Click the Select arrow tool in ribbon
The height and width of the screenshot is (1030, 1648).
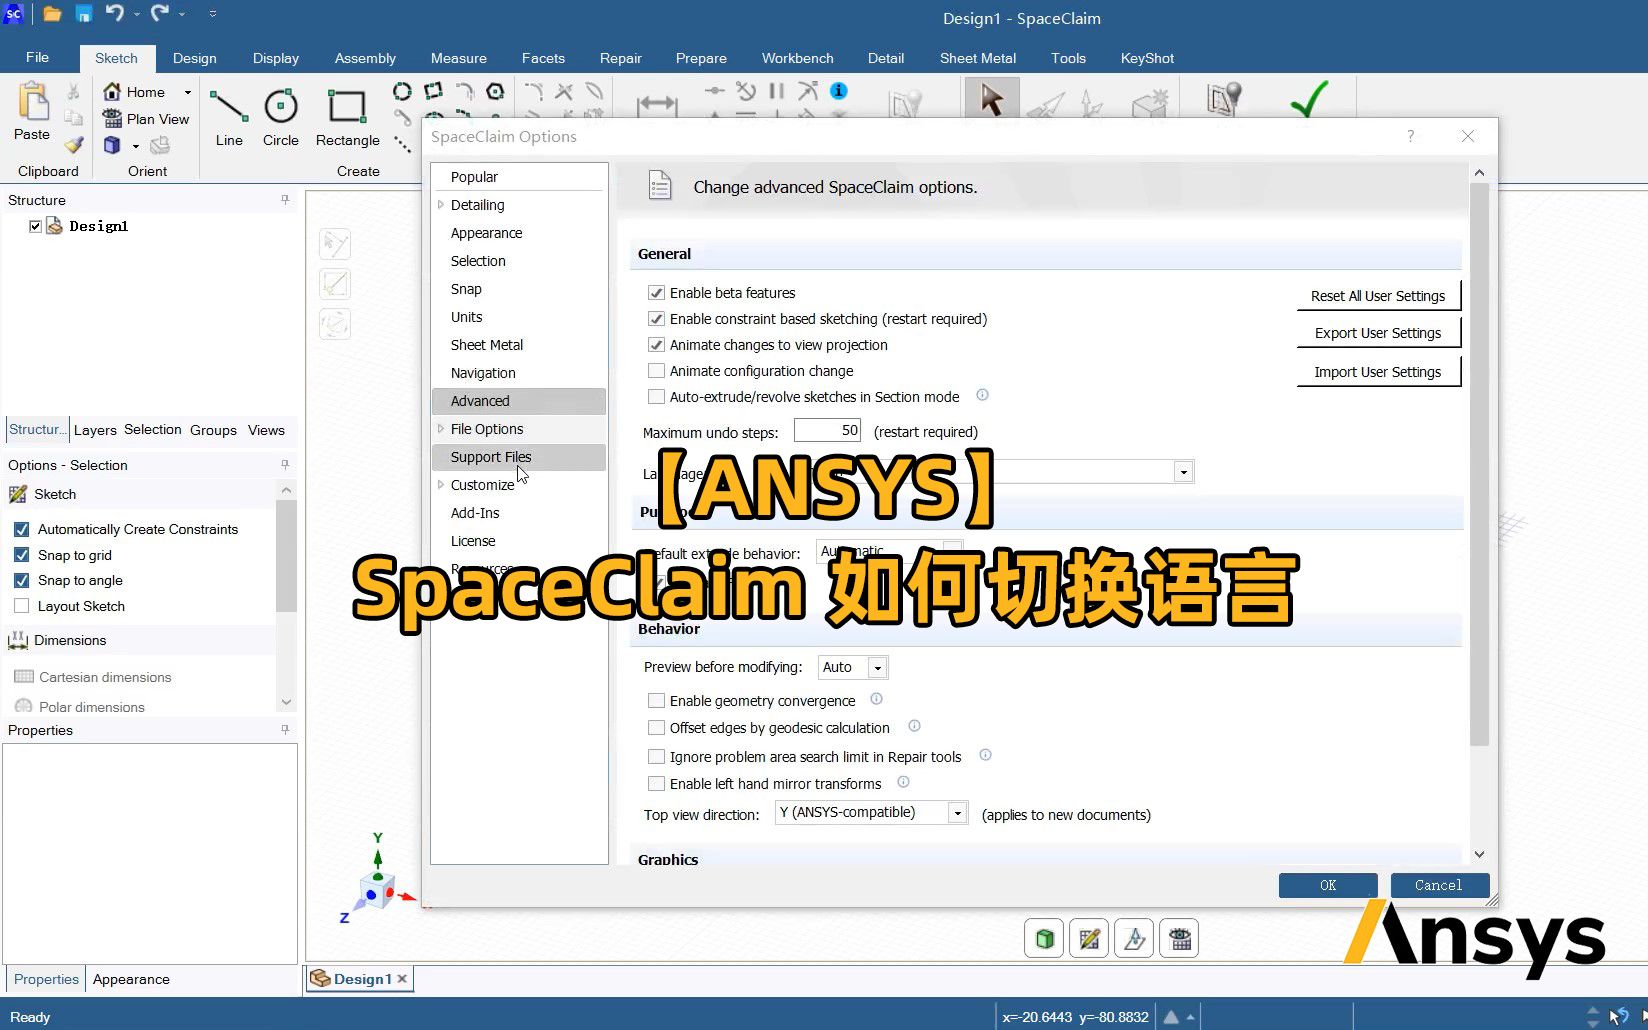pyautogui.click(x=991, y=99)
